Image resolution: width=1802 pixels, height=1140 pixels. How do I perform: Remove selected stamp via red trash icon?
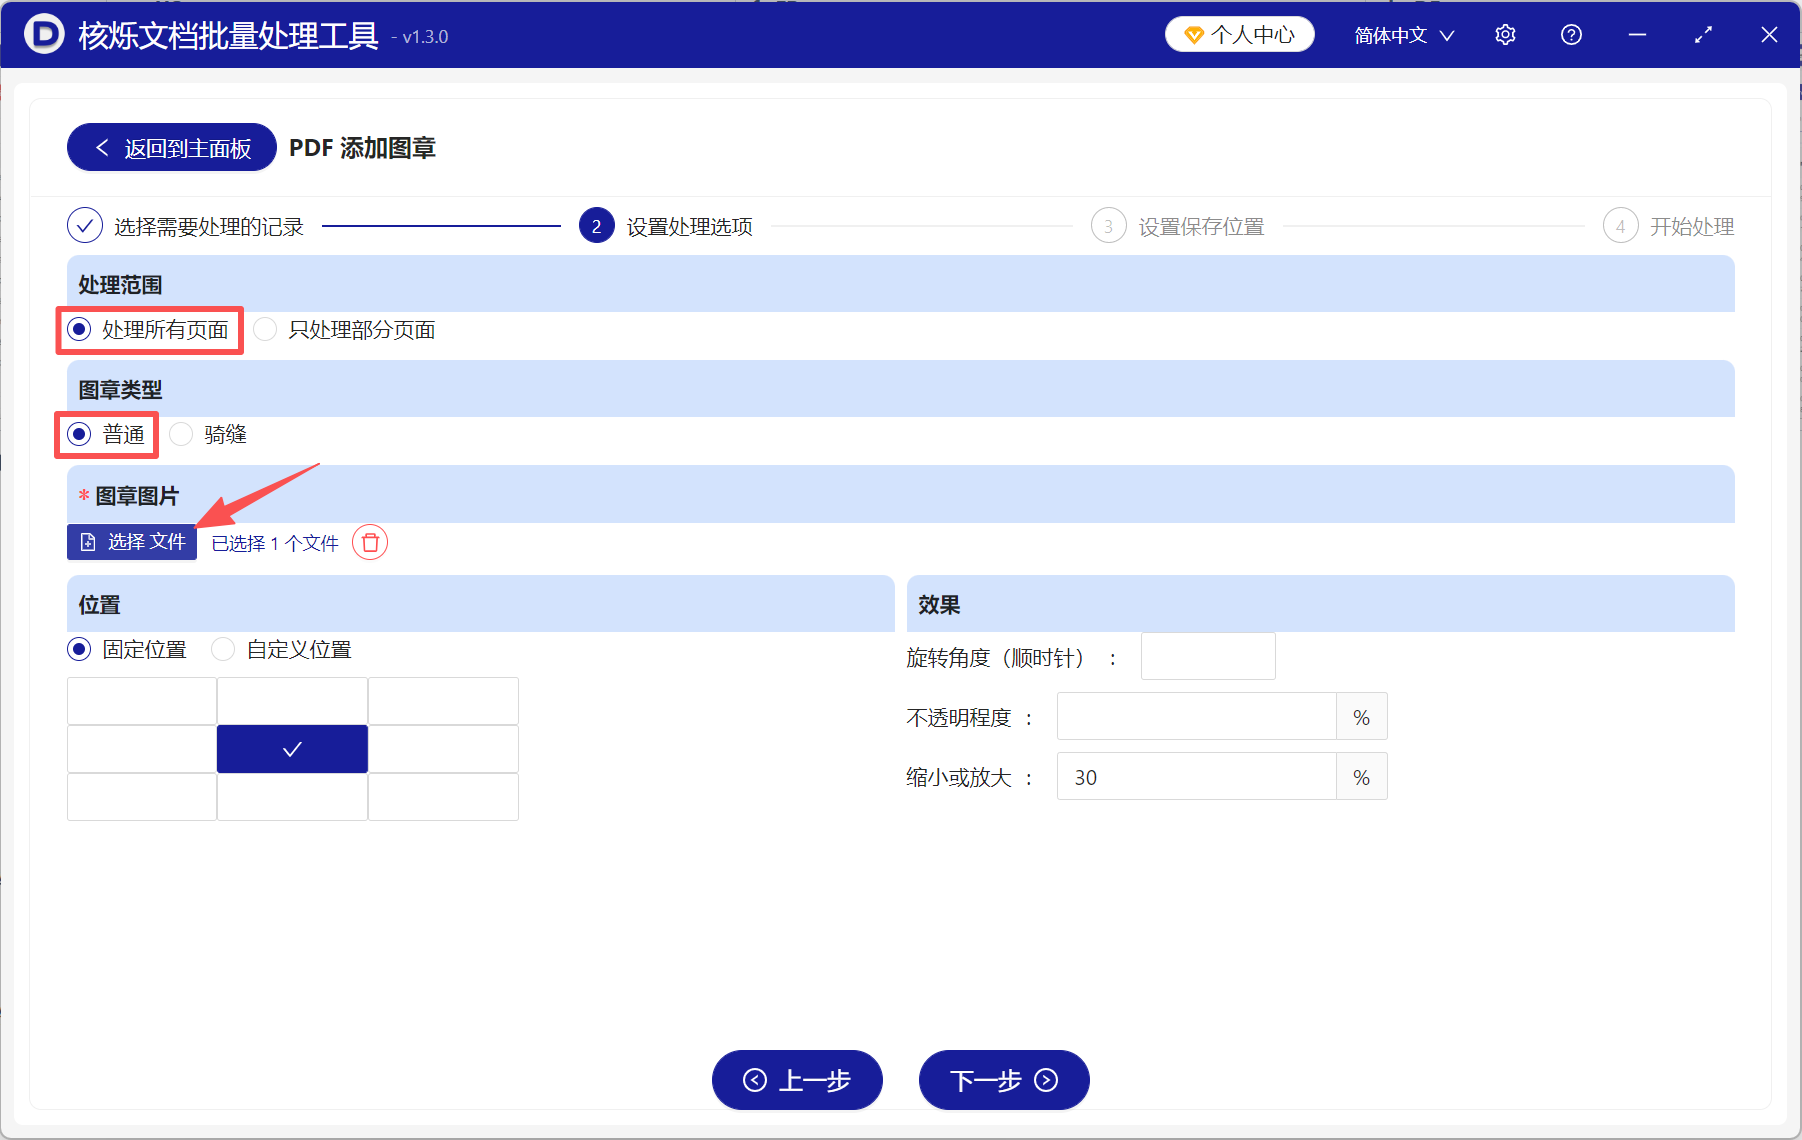369,542
